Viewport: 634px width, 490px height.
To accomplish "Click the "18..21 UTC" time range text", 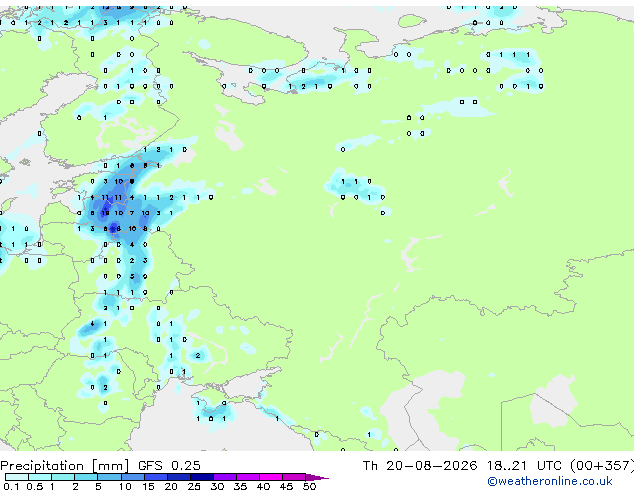I will [524, 466].
